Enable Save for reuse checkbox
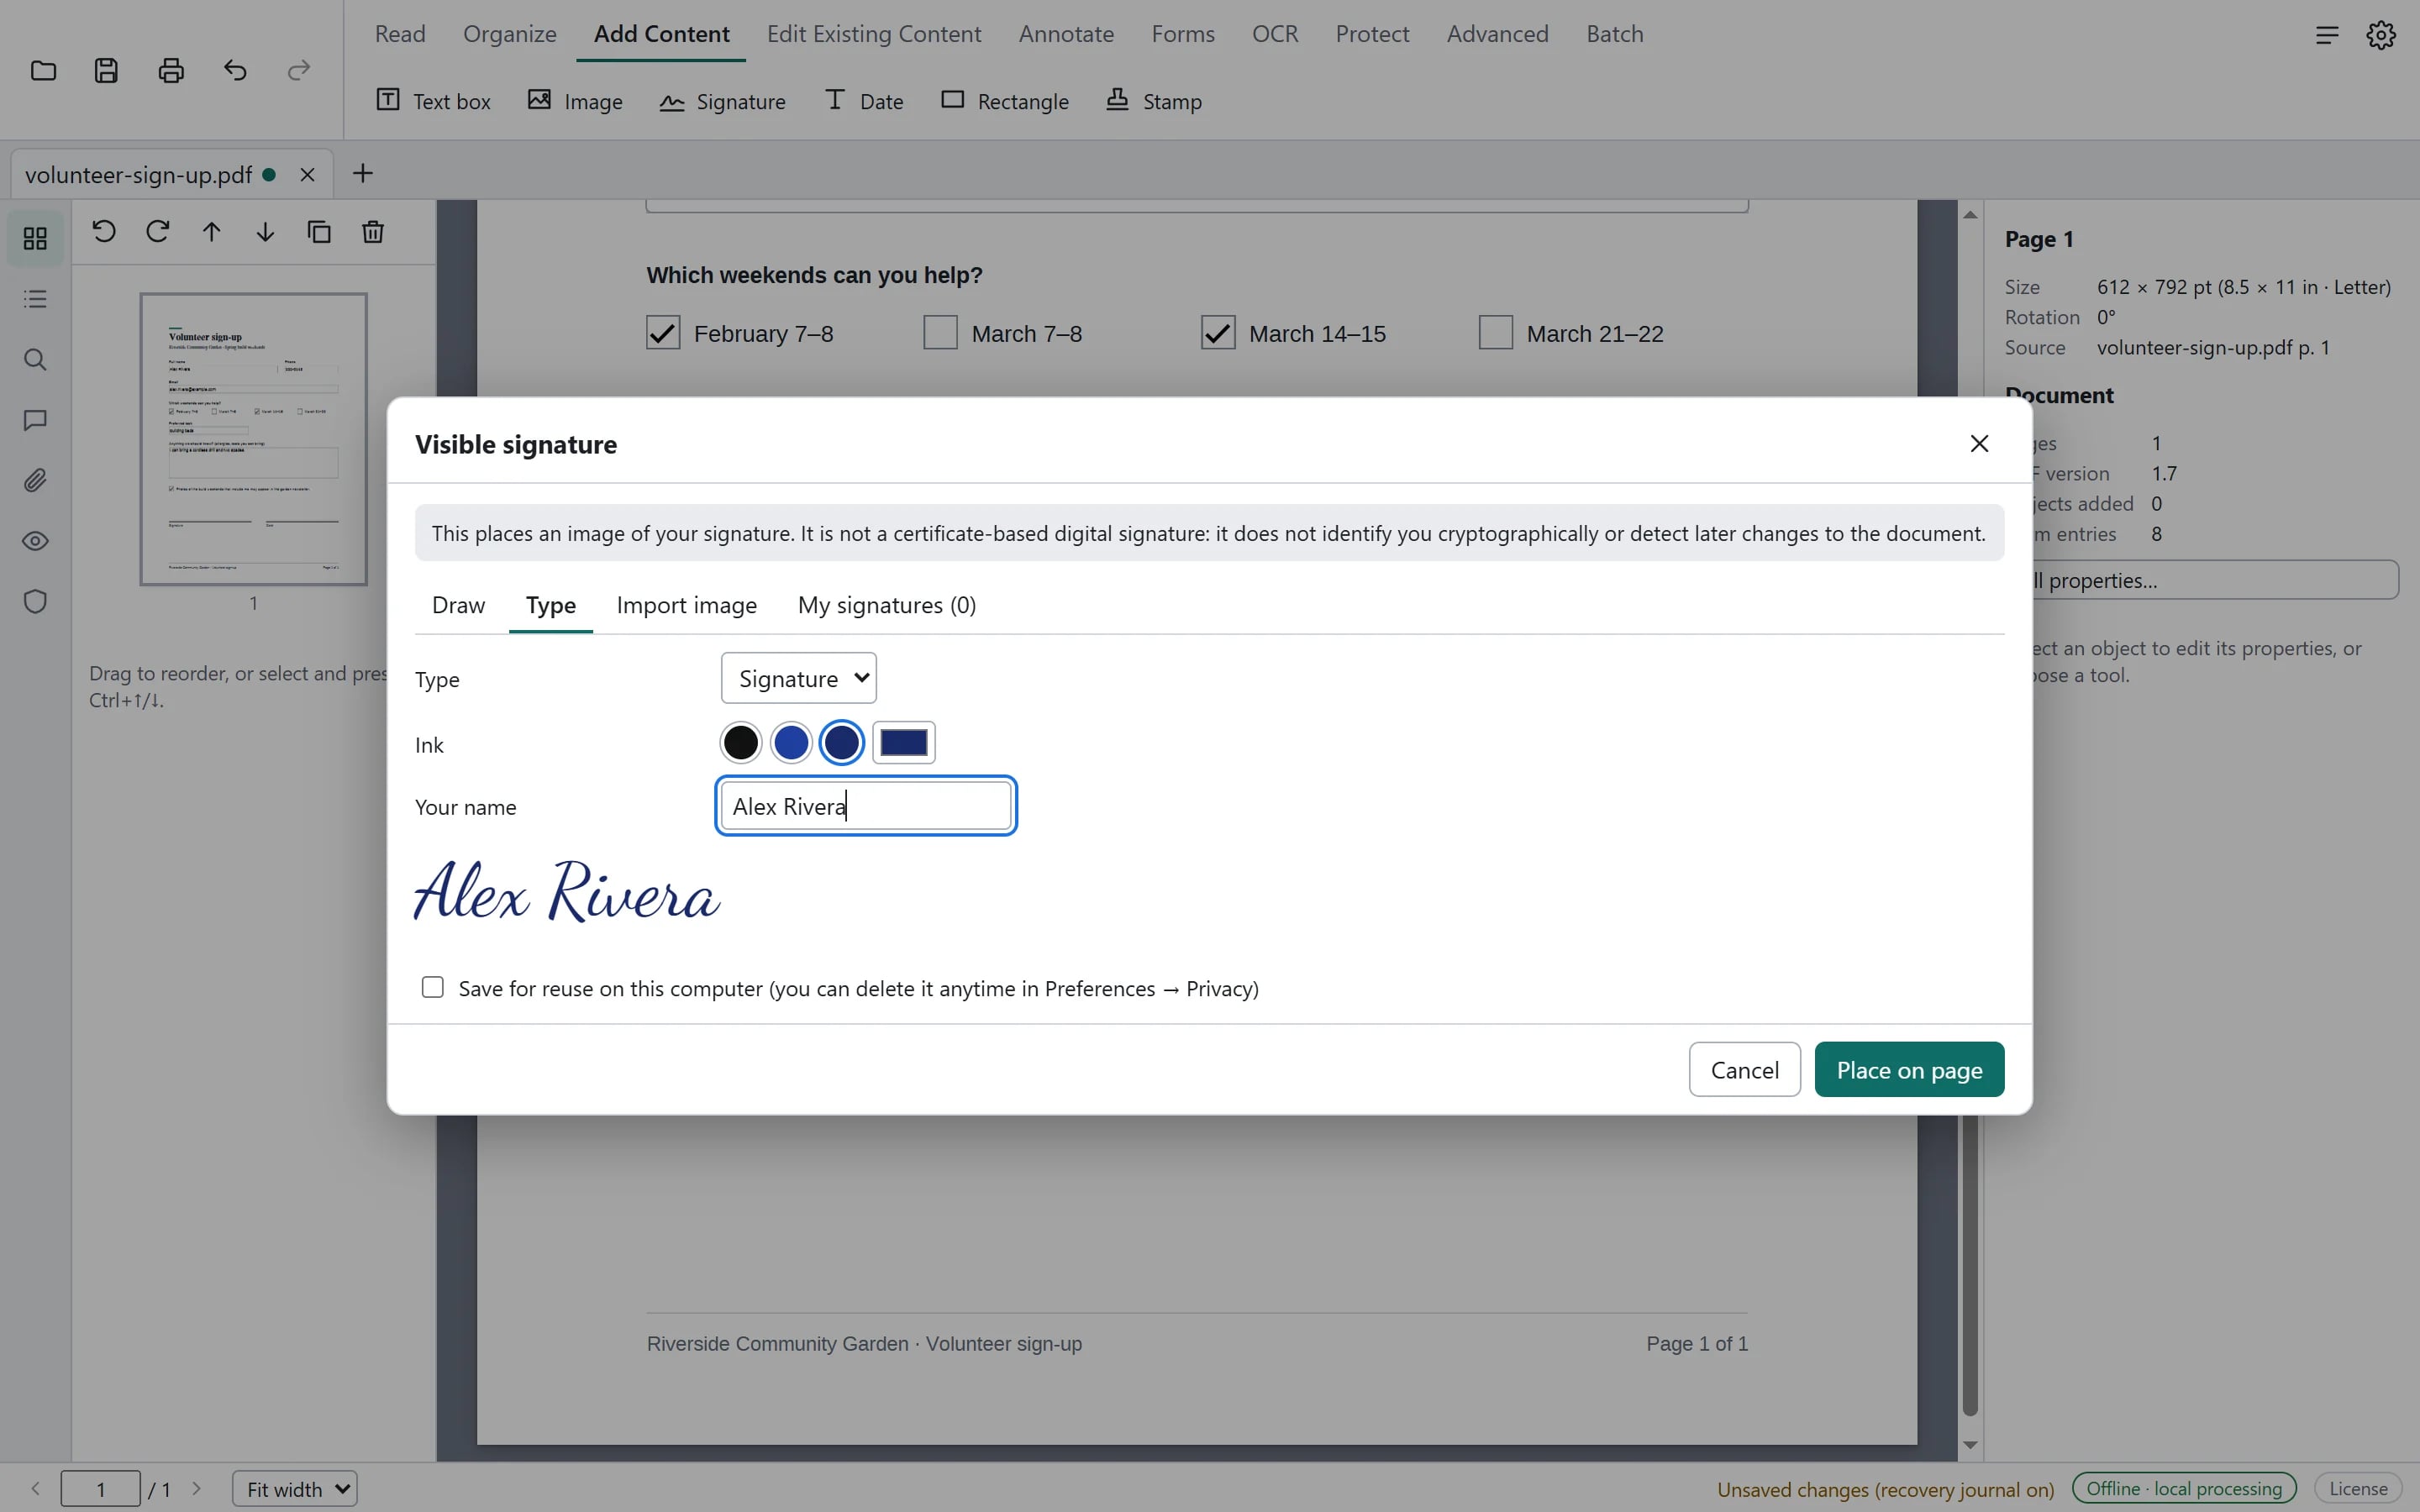 tap(433, 988)
